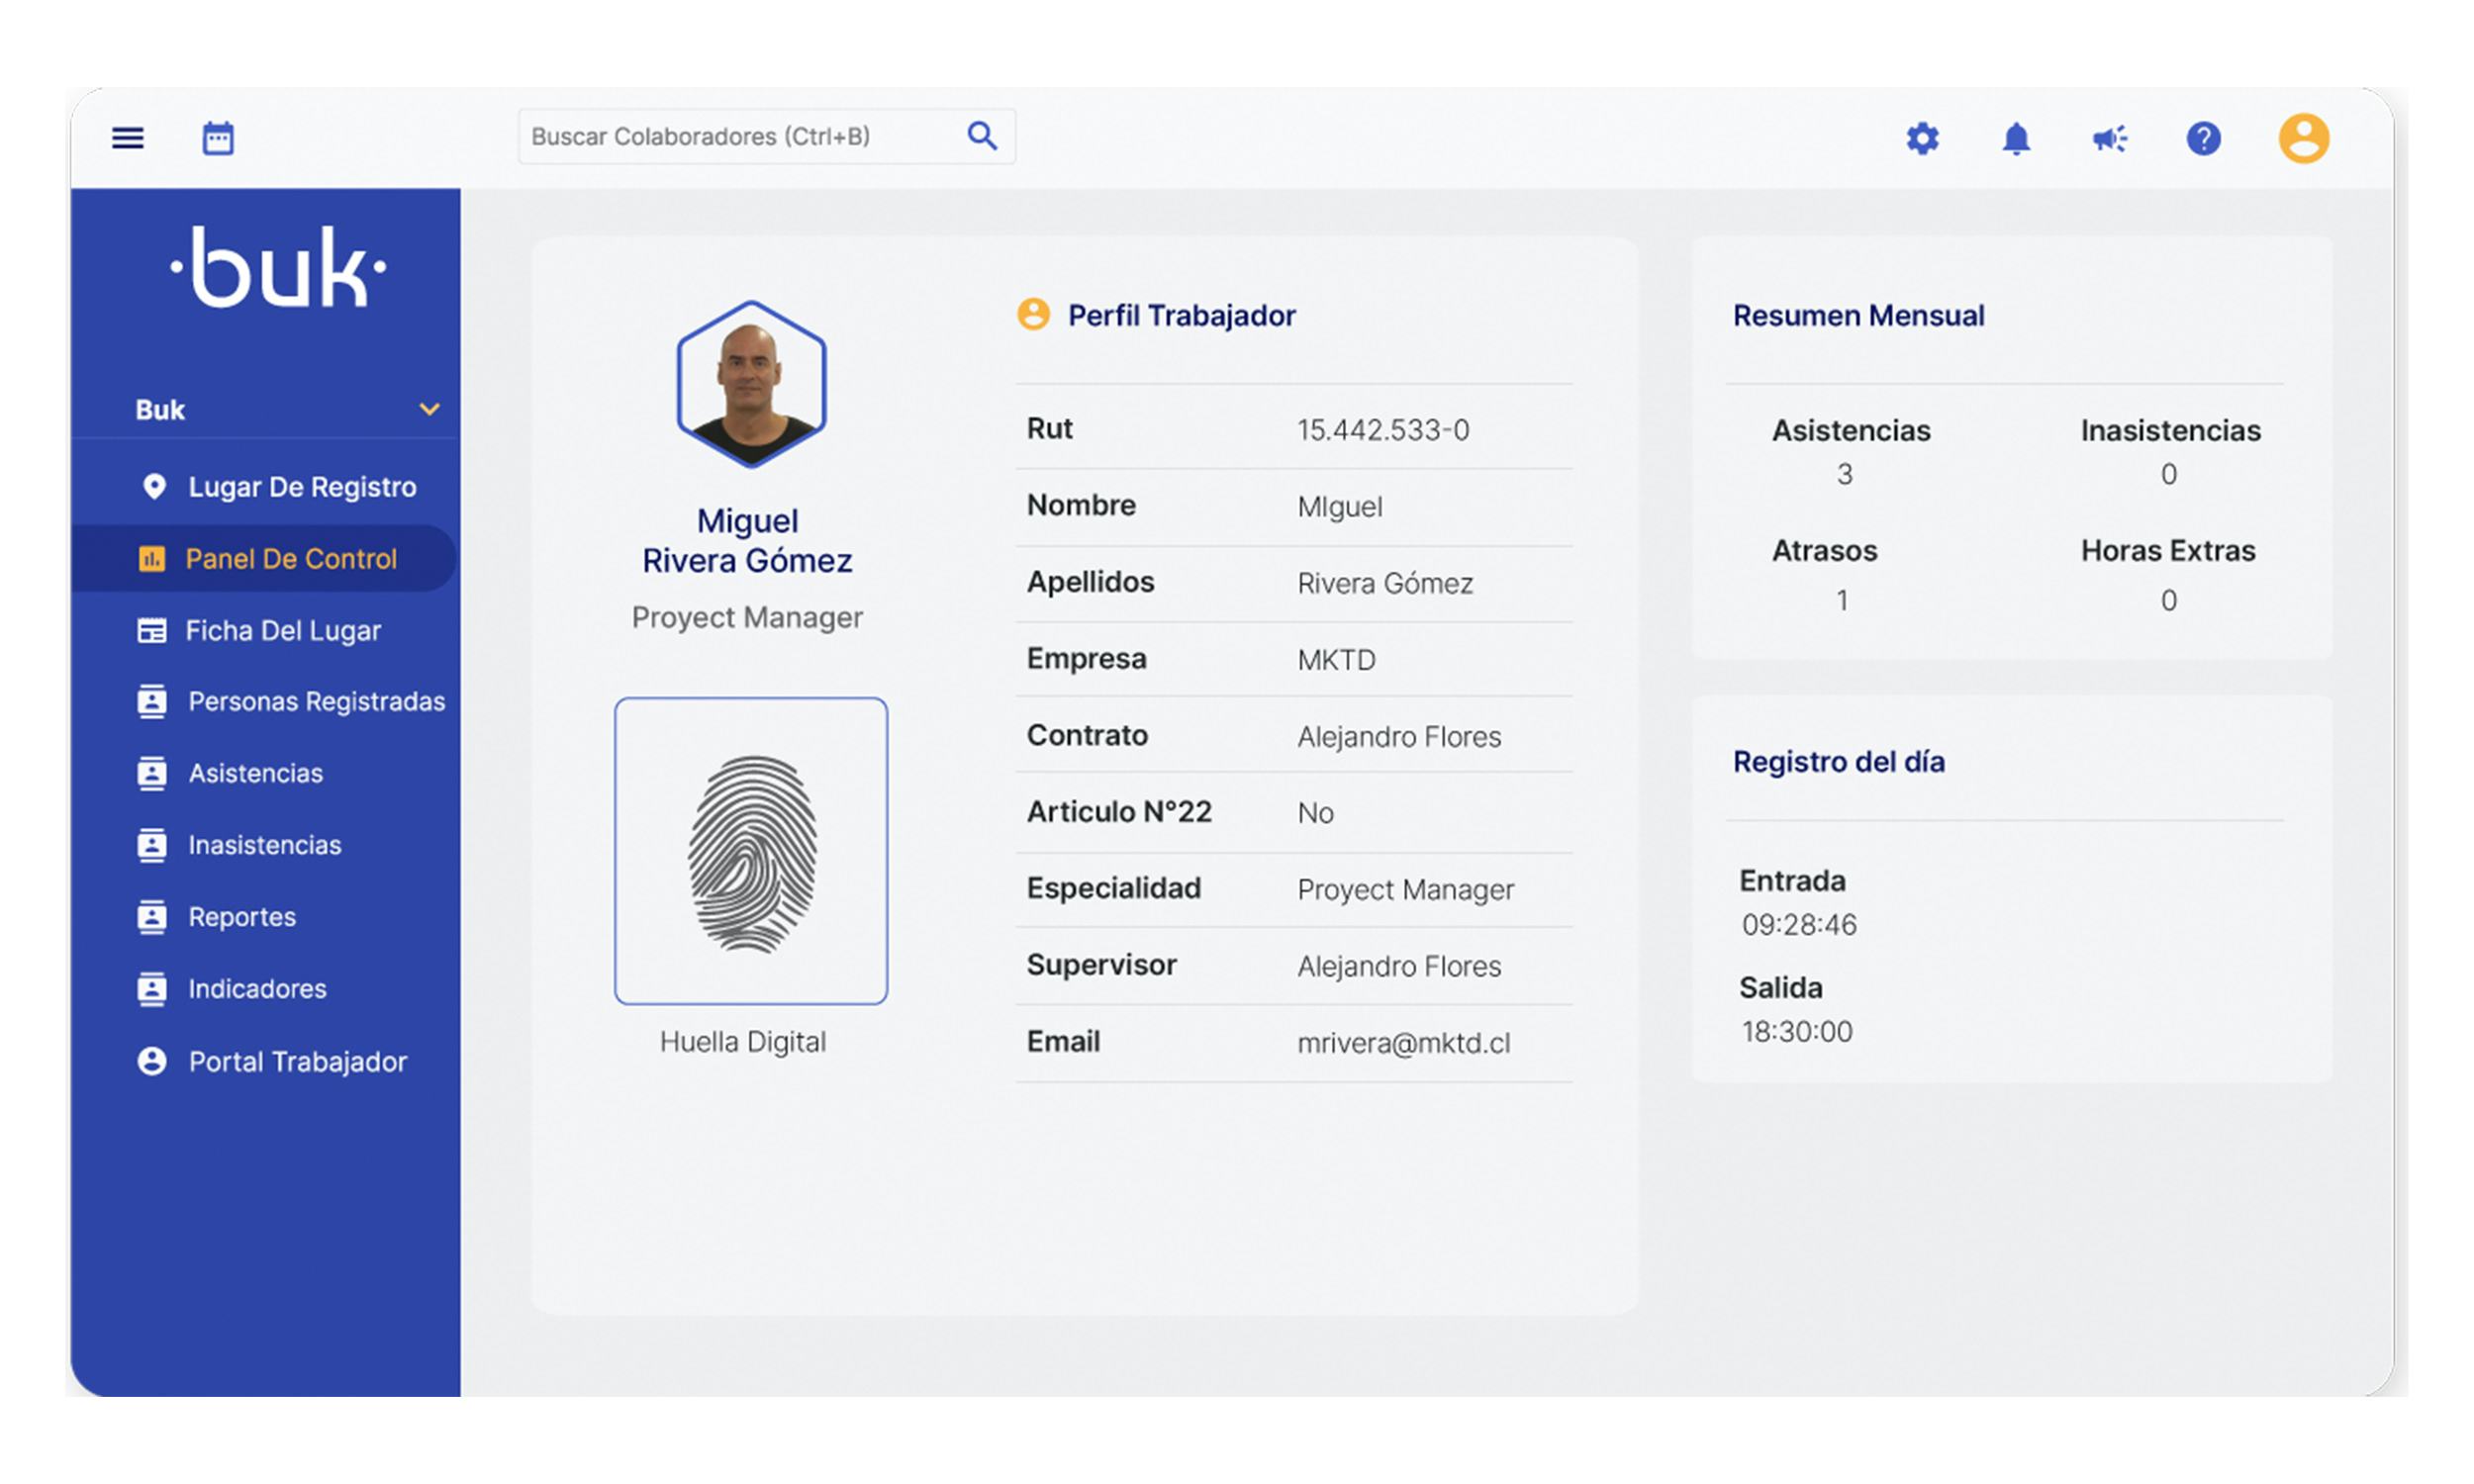Click the search magnifier icon
Image resolution: width=2474 pixels, height=1484 pixels.
pos(981,136)
